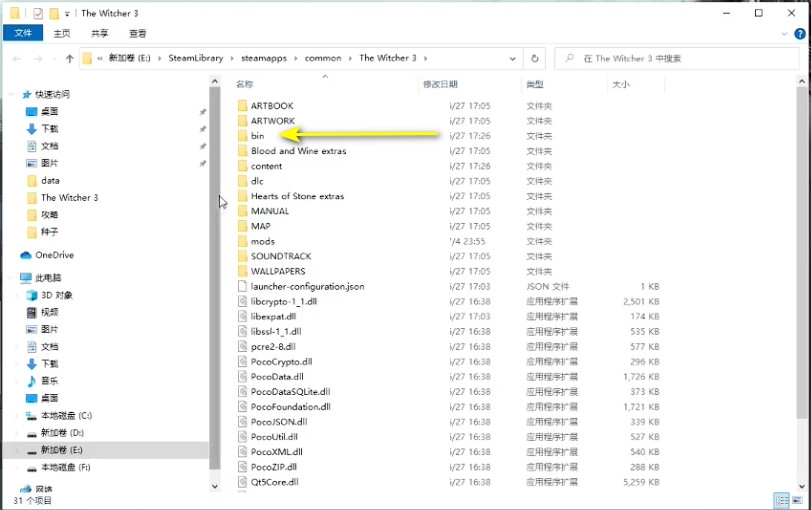This screenshot has width=811, height=510.
Task: Open the bin folder
Action: [x=257, y=136]
